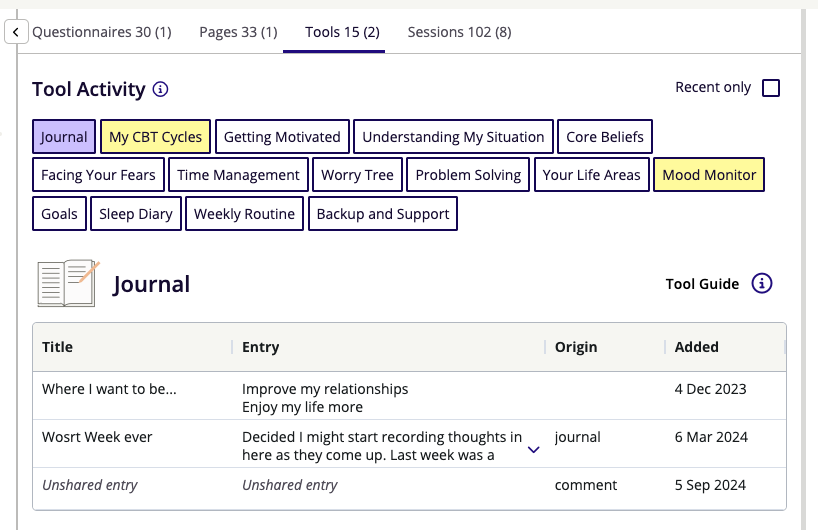Select the Sessions 102 (8) tab

click(459, 32)
